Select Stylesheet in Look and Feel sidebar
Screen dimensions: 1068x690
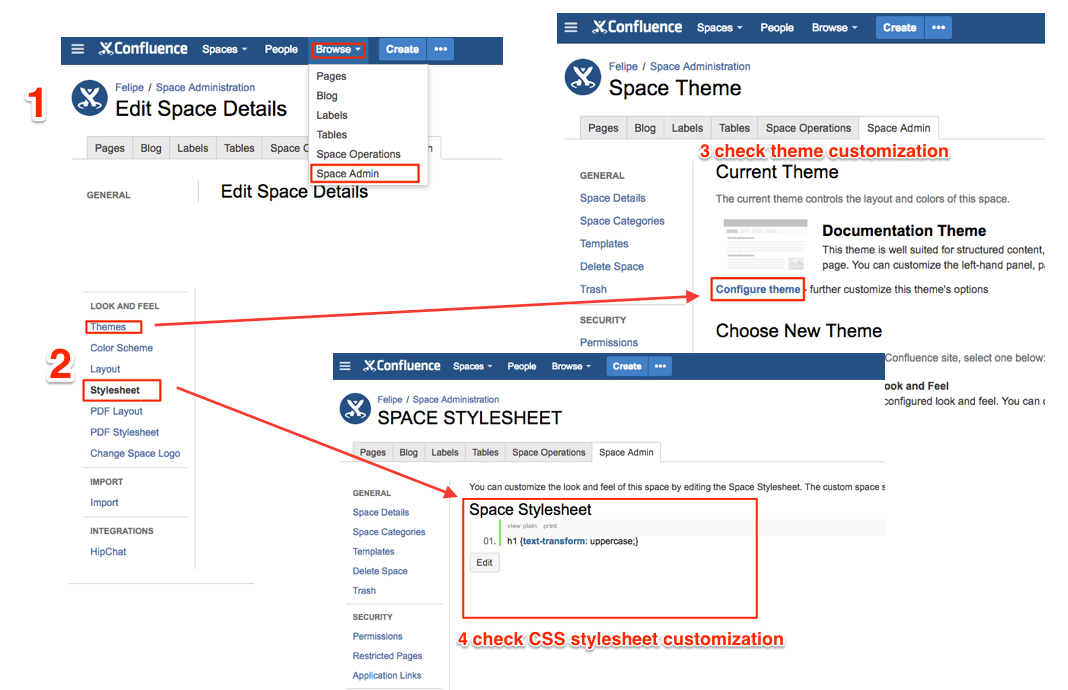pyautogui.click(x=115, y=390)
